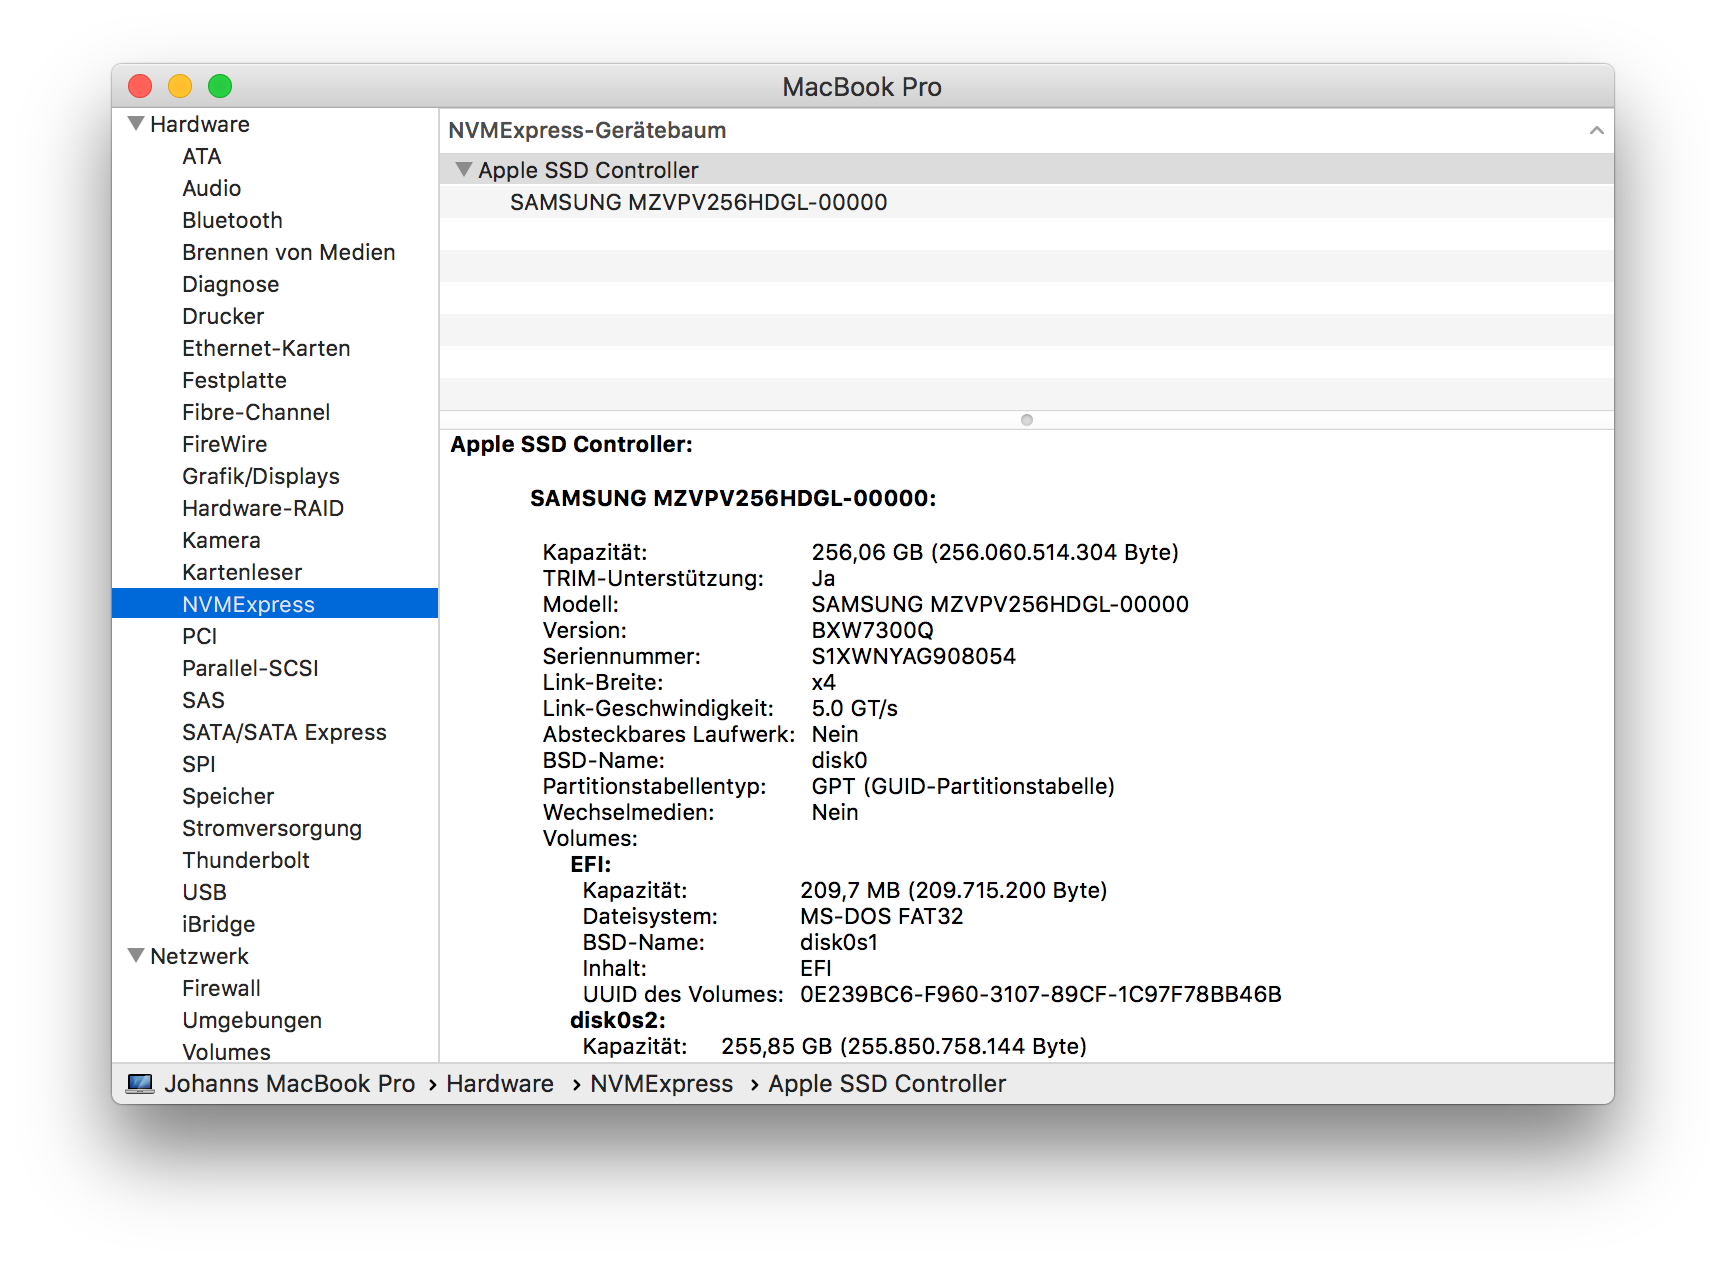The image size is (1726, 1264).
Task: Click the firmware version BXW7300Q
Action: click(872, 630)
